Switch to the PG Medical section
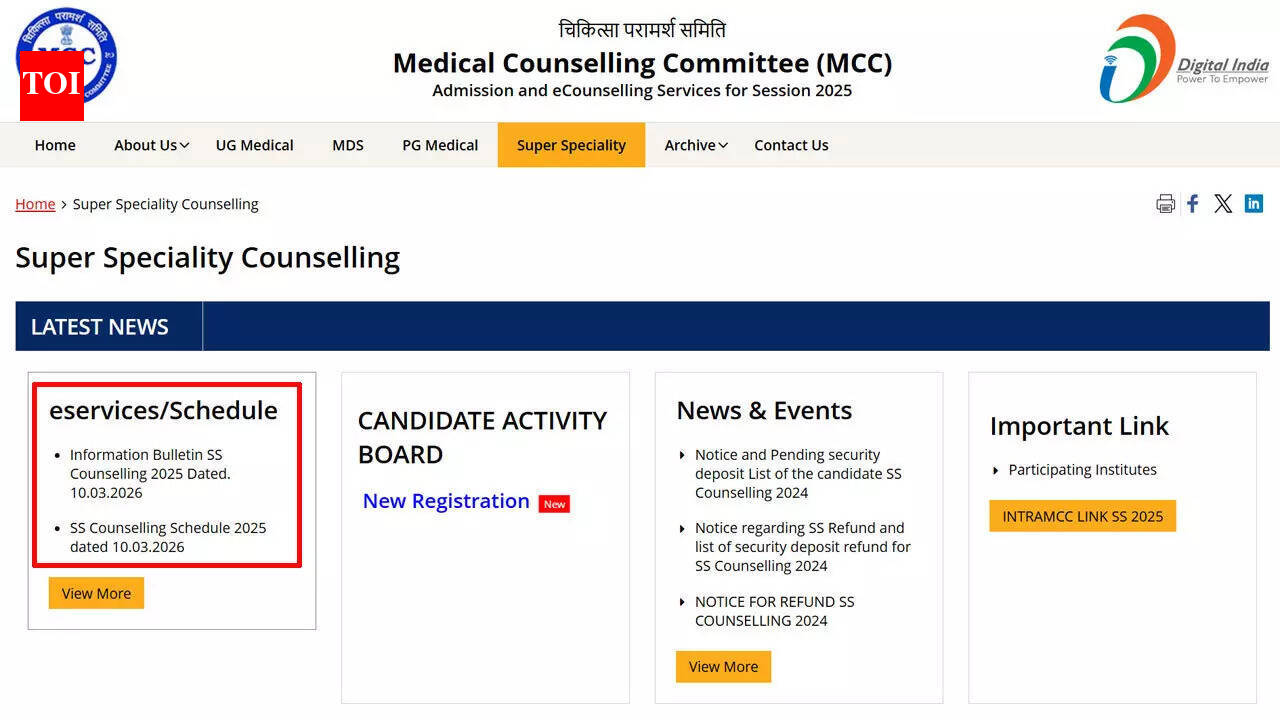Viewport: 1280px width, 720px height. tap(440, 145)
